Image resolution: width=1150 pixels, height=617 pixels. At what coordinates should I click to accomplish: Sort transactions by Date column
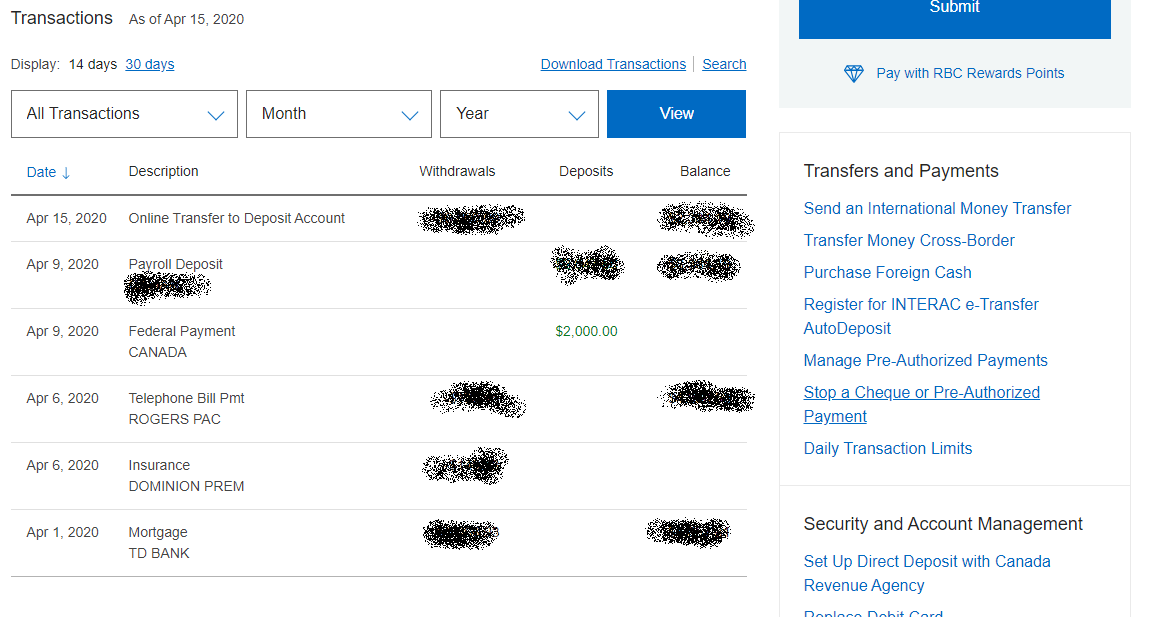(x=48, y=172)
